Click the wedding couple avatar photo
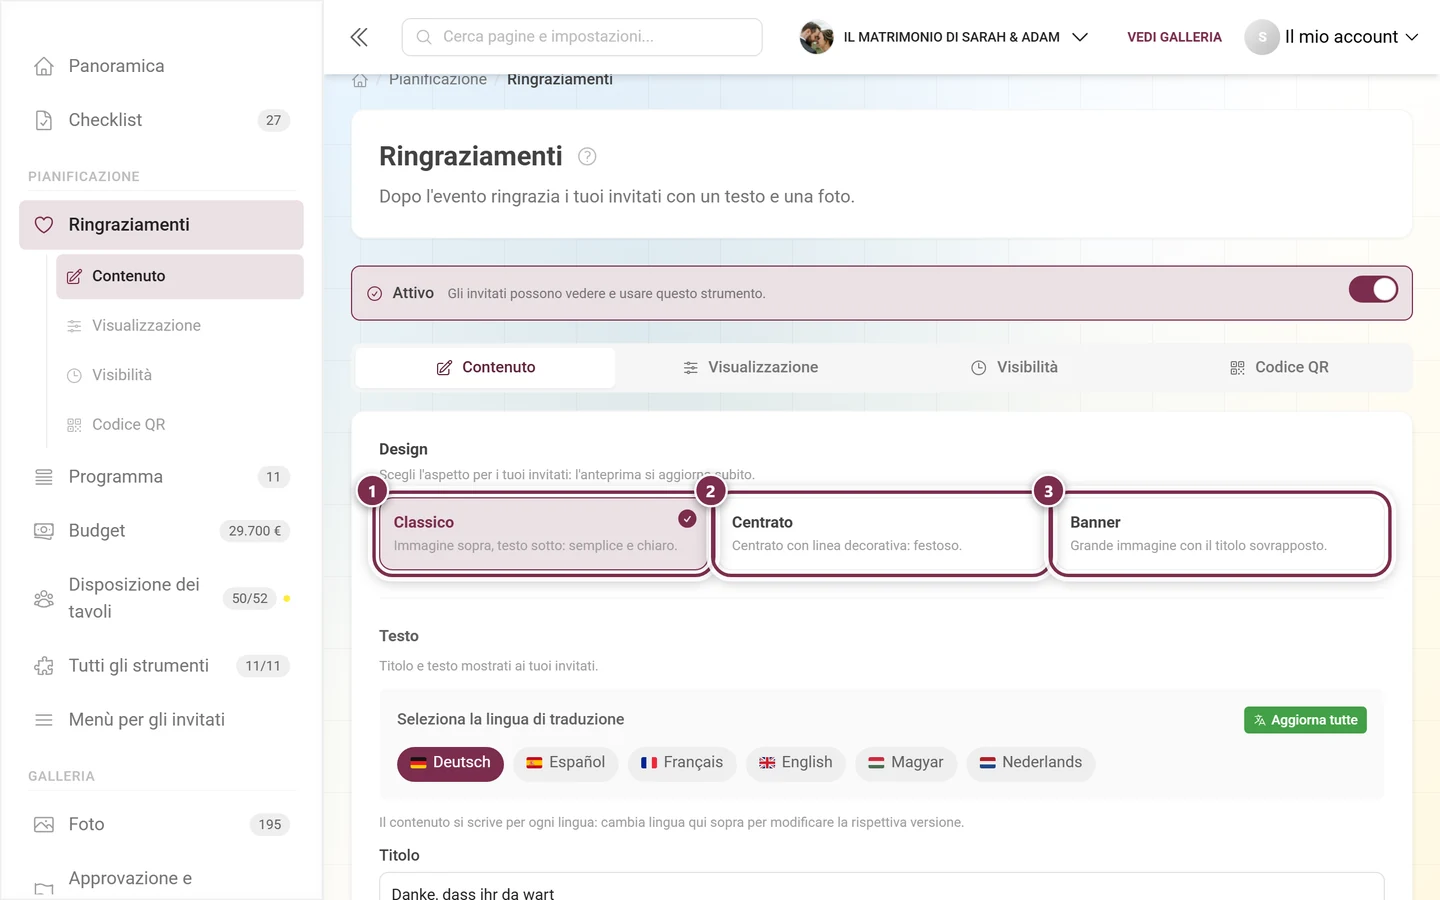Viewport: 1440px width, 900px height. coord(816,37)
